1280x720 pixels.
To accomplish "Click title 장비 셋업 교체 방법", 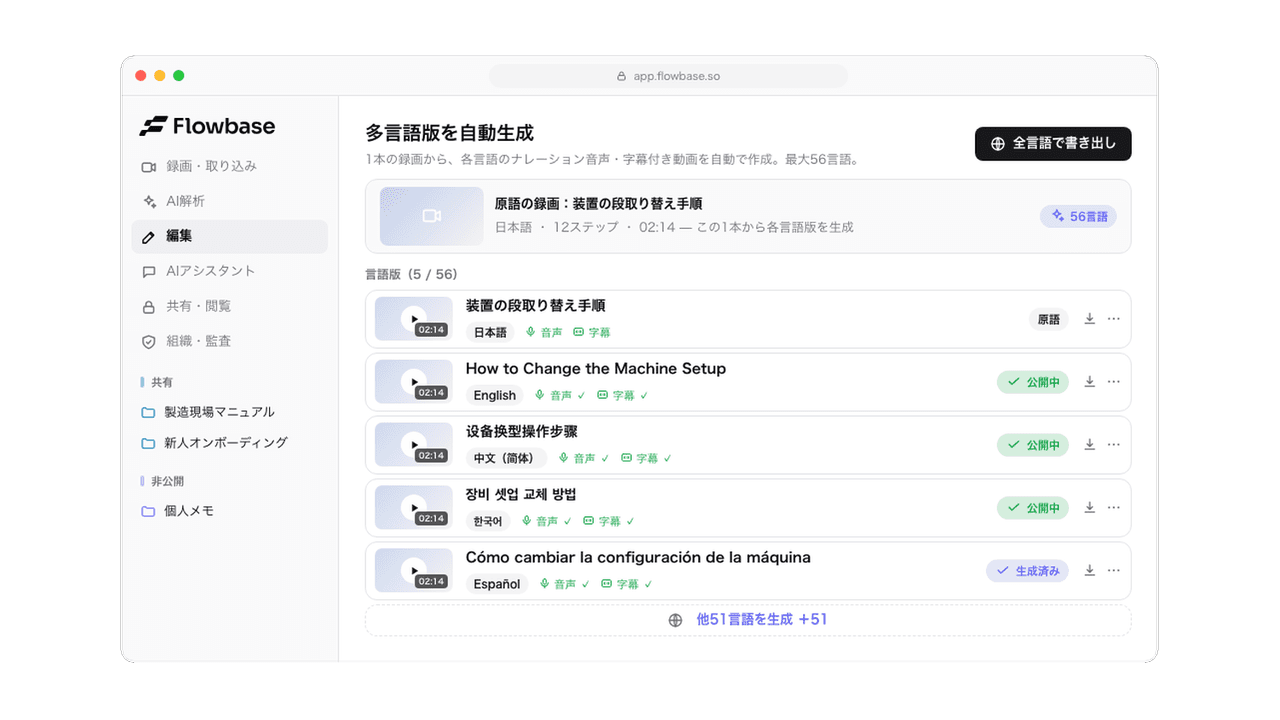I will [521, 495].
